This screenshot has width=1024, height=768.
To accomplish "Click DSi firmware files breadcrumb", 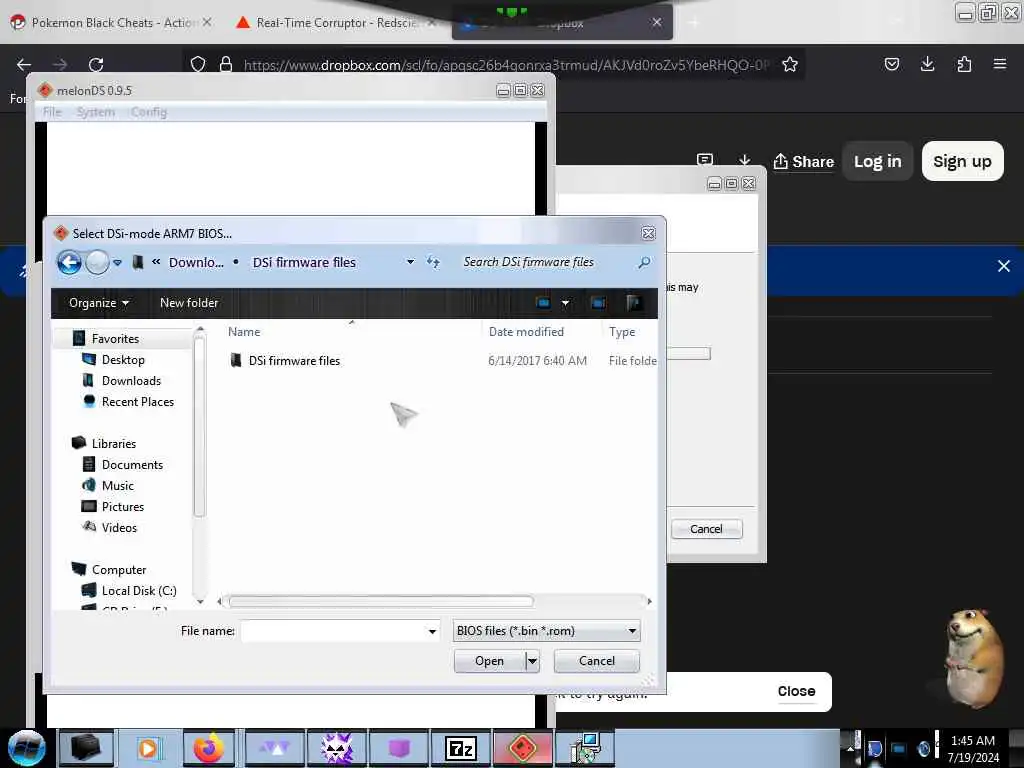I will pyautogui.click(x=304, y=263).
